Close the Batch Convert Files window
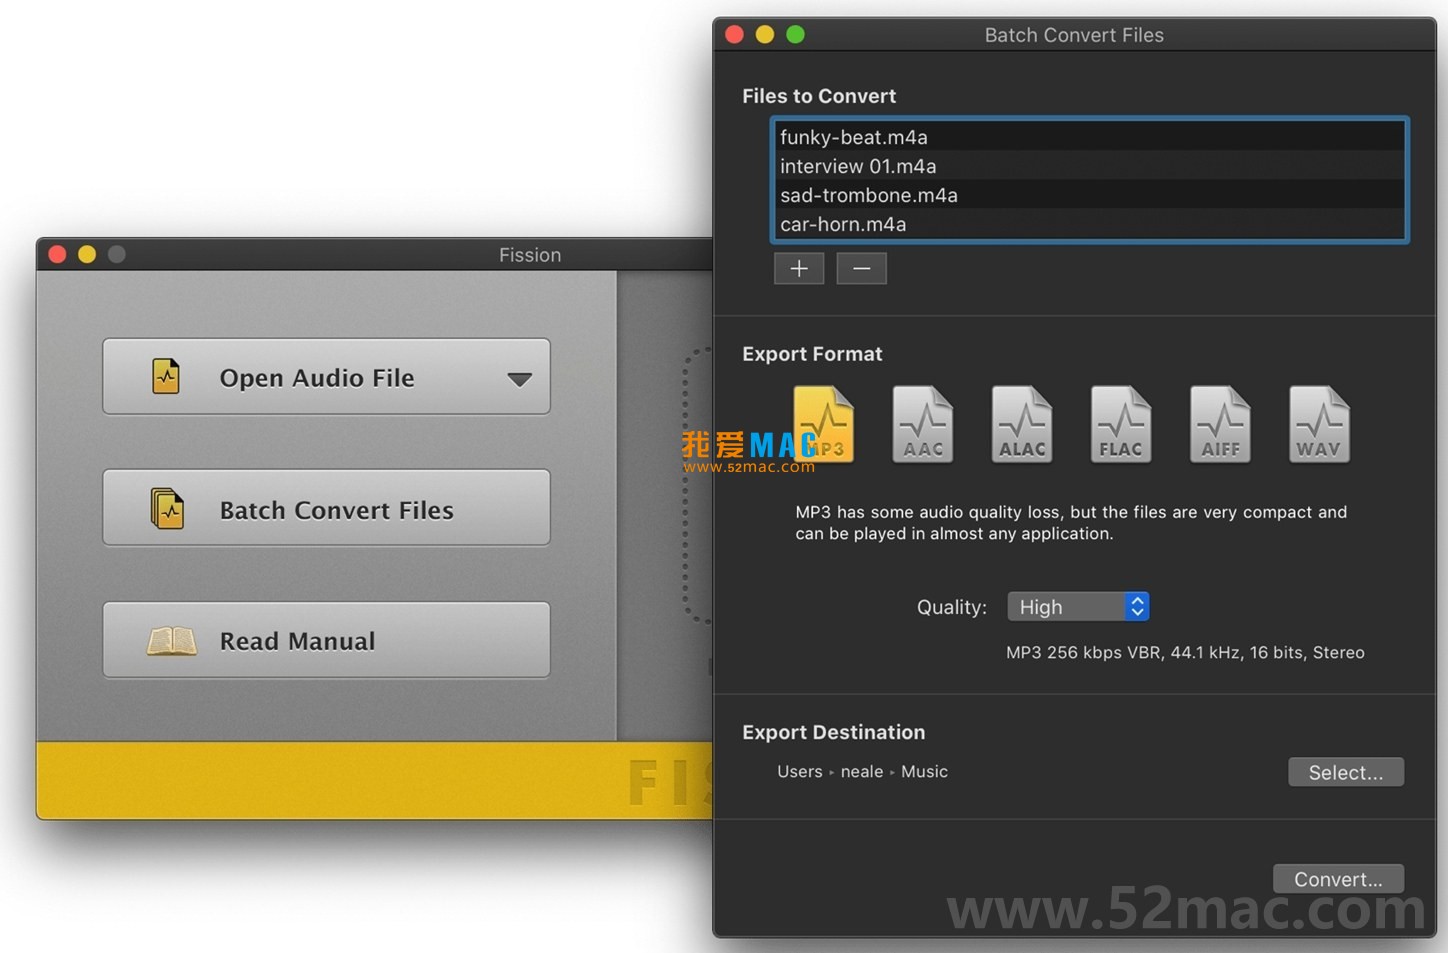The image size is (1448, 953). click(734, 35)
